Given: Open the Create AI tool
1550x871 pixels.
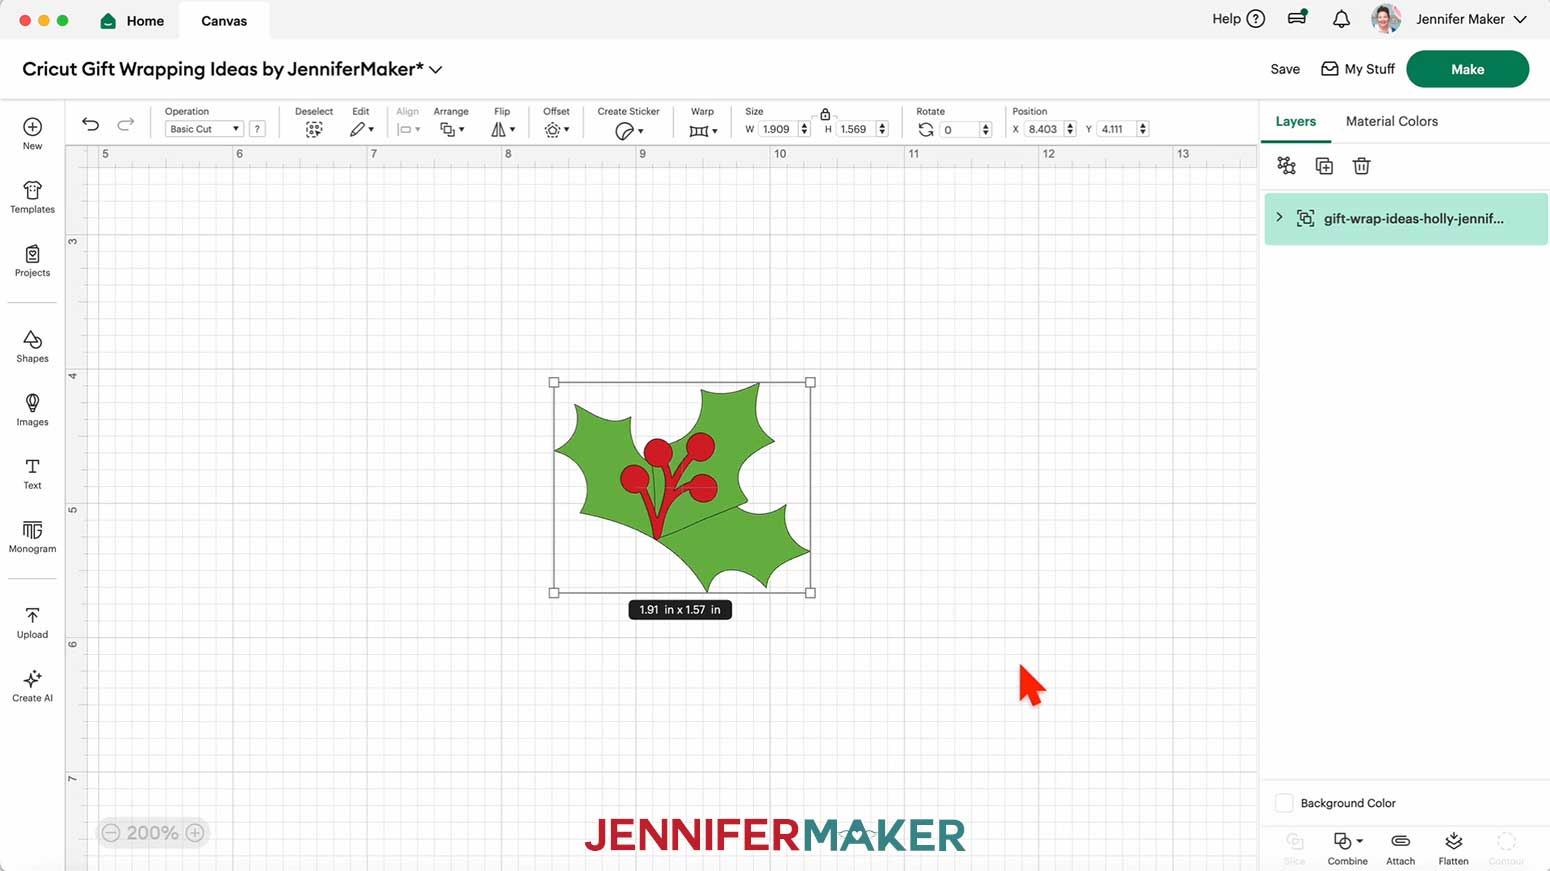Looking at the screenshot, I should (x=32, y=686).
